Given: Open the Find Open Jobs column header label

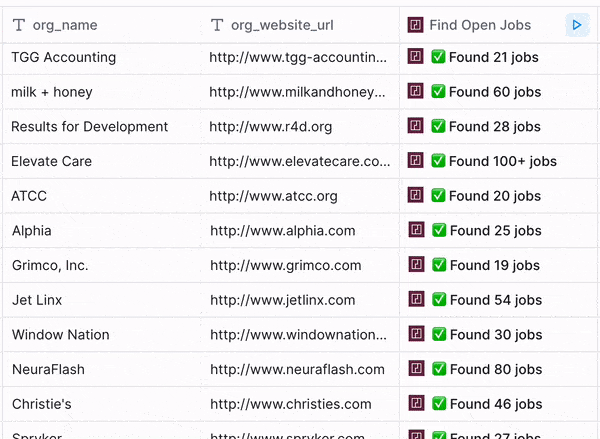Looking at the screenshot, I should click(480, 25).
